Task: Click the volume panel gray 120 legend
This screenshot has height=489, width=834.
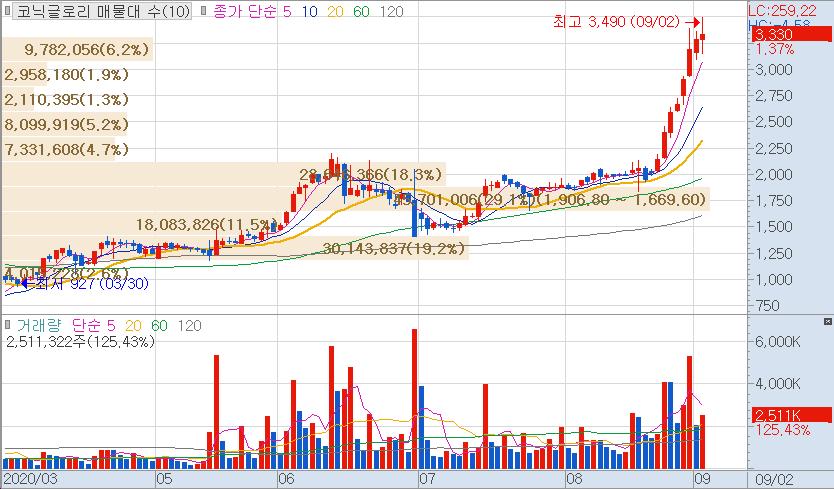Action: 189,325
